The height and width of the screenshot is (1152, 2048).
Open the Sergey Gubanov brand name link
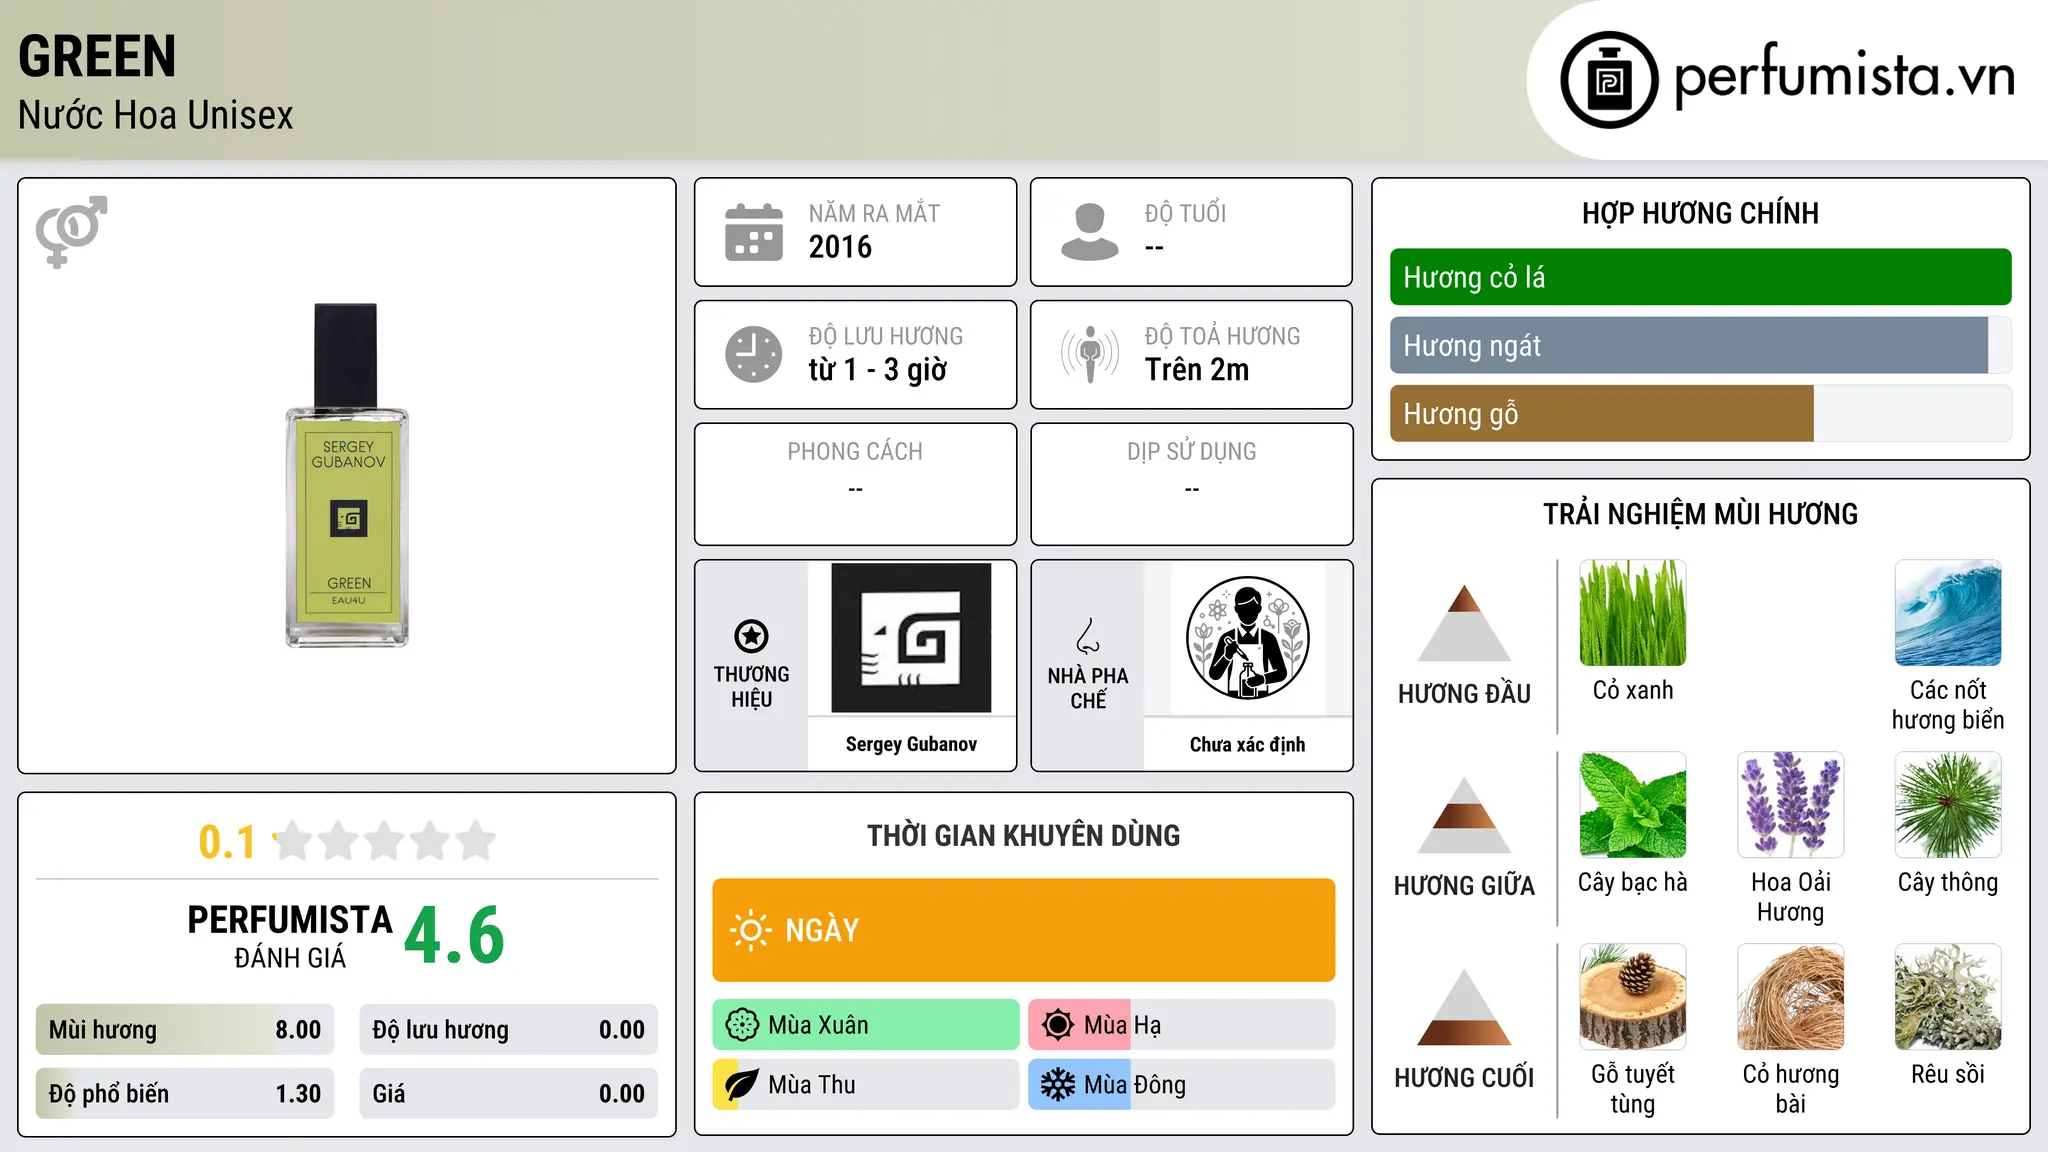[x=911, y=744]
